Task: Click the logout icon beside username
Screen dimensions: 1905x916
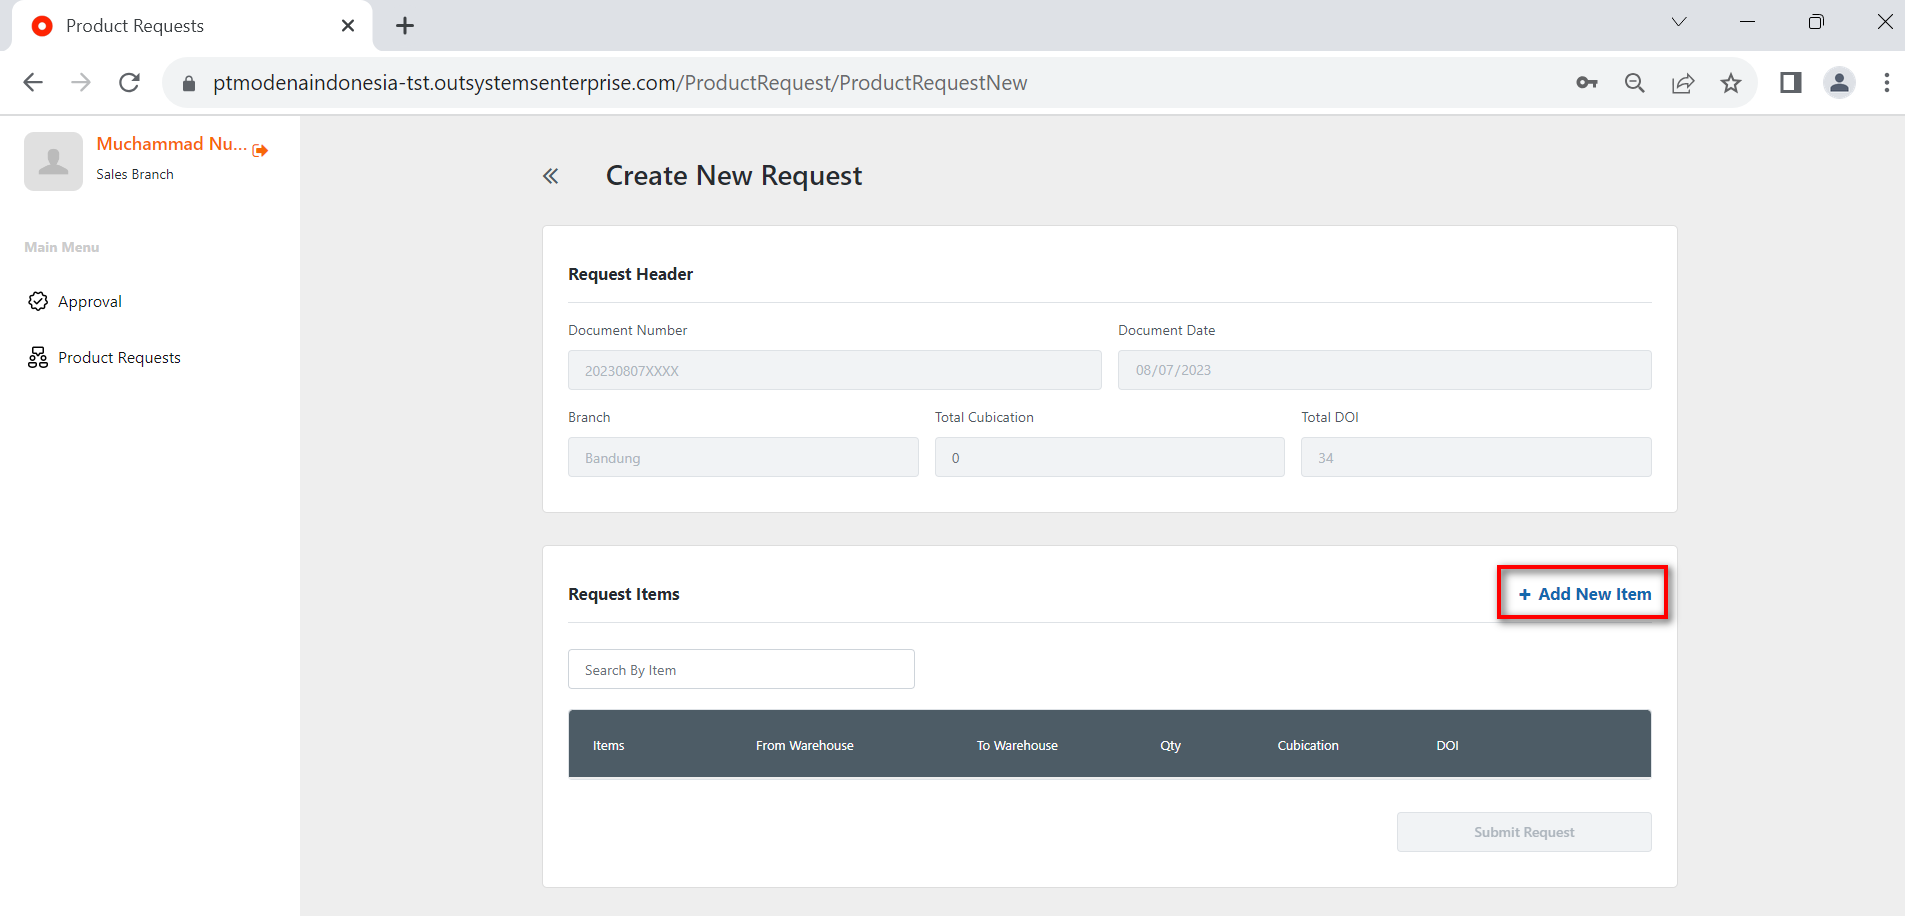Action: click(x=260, y=150)
